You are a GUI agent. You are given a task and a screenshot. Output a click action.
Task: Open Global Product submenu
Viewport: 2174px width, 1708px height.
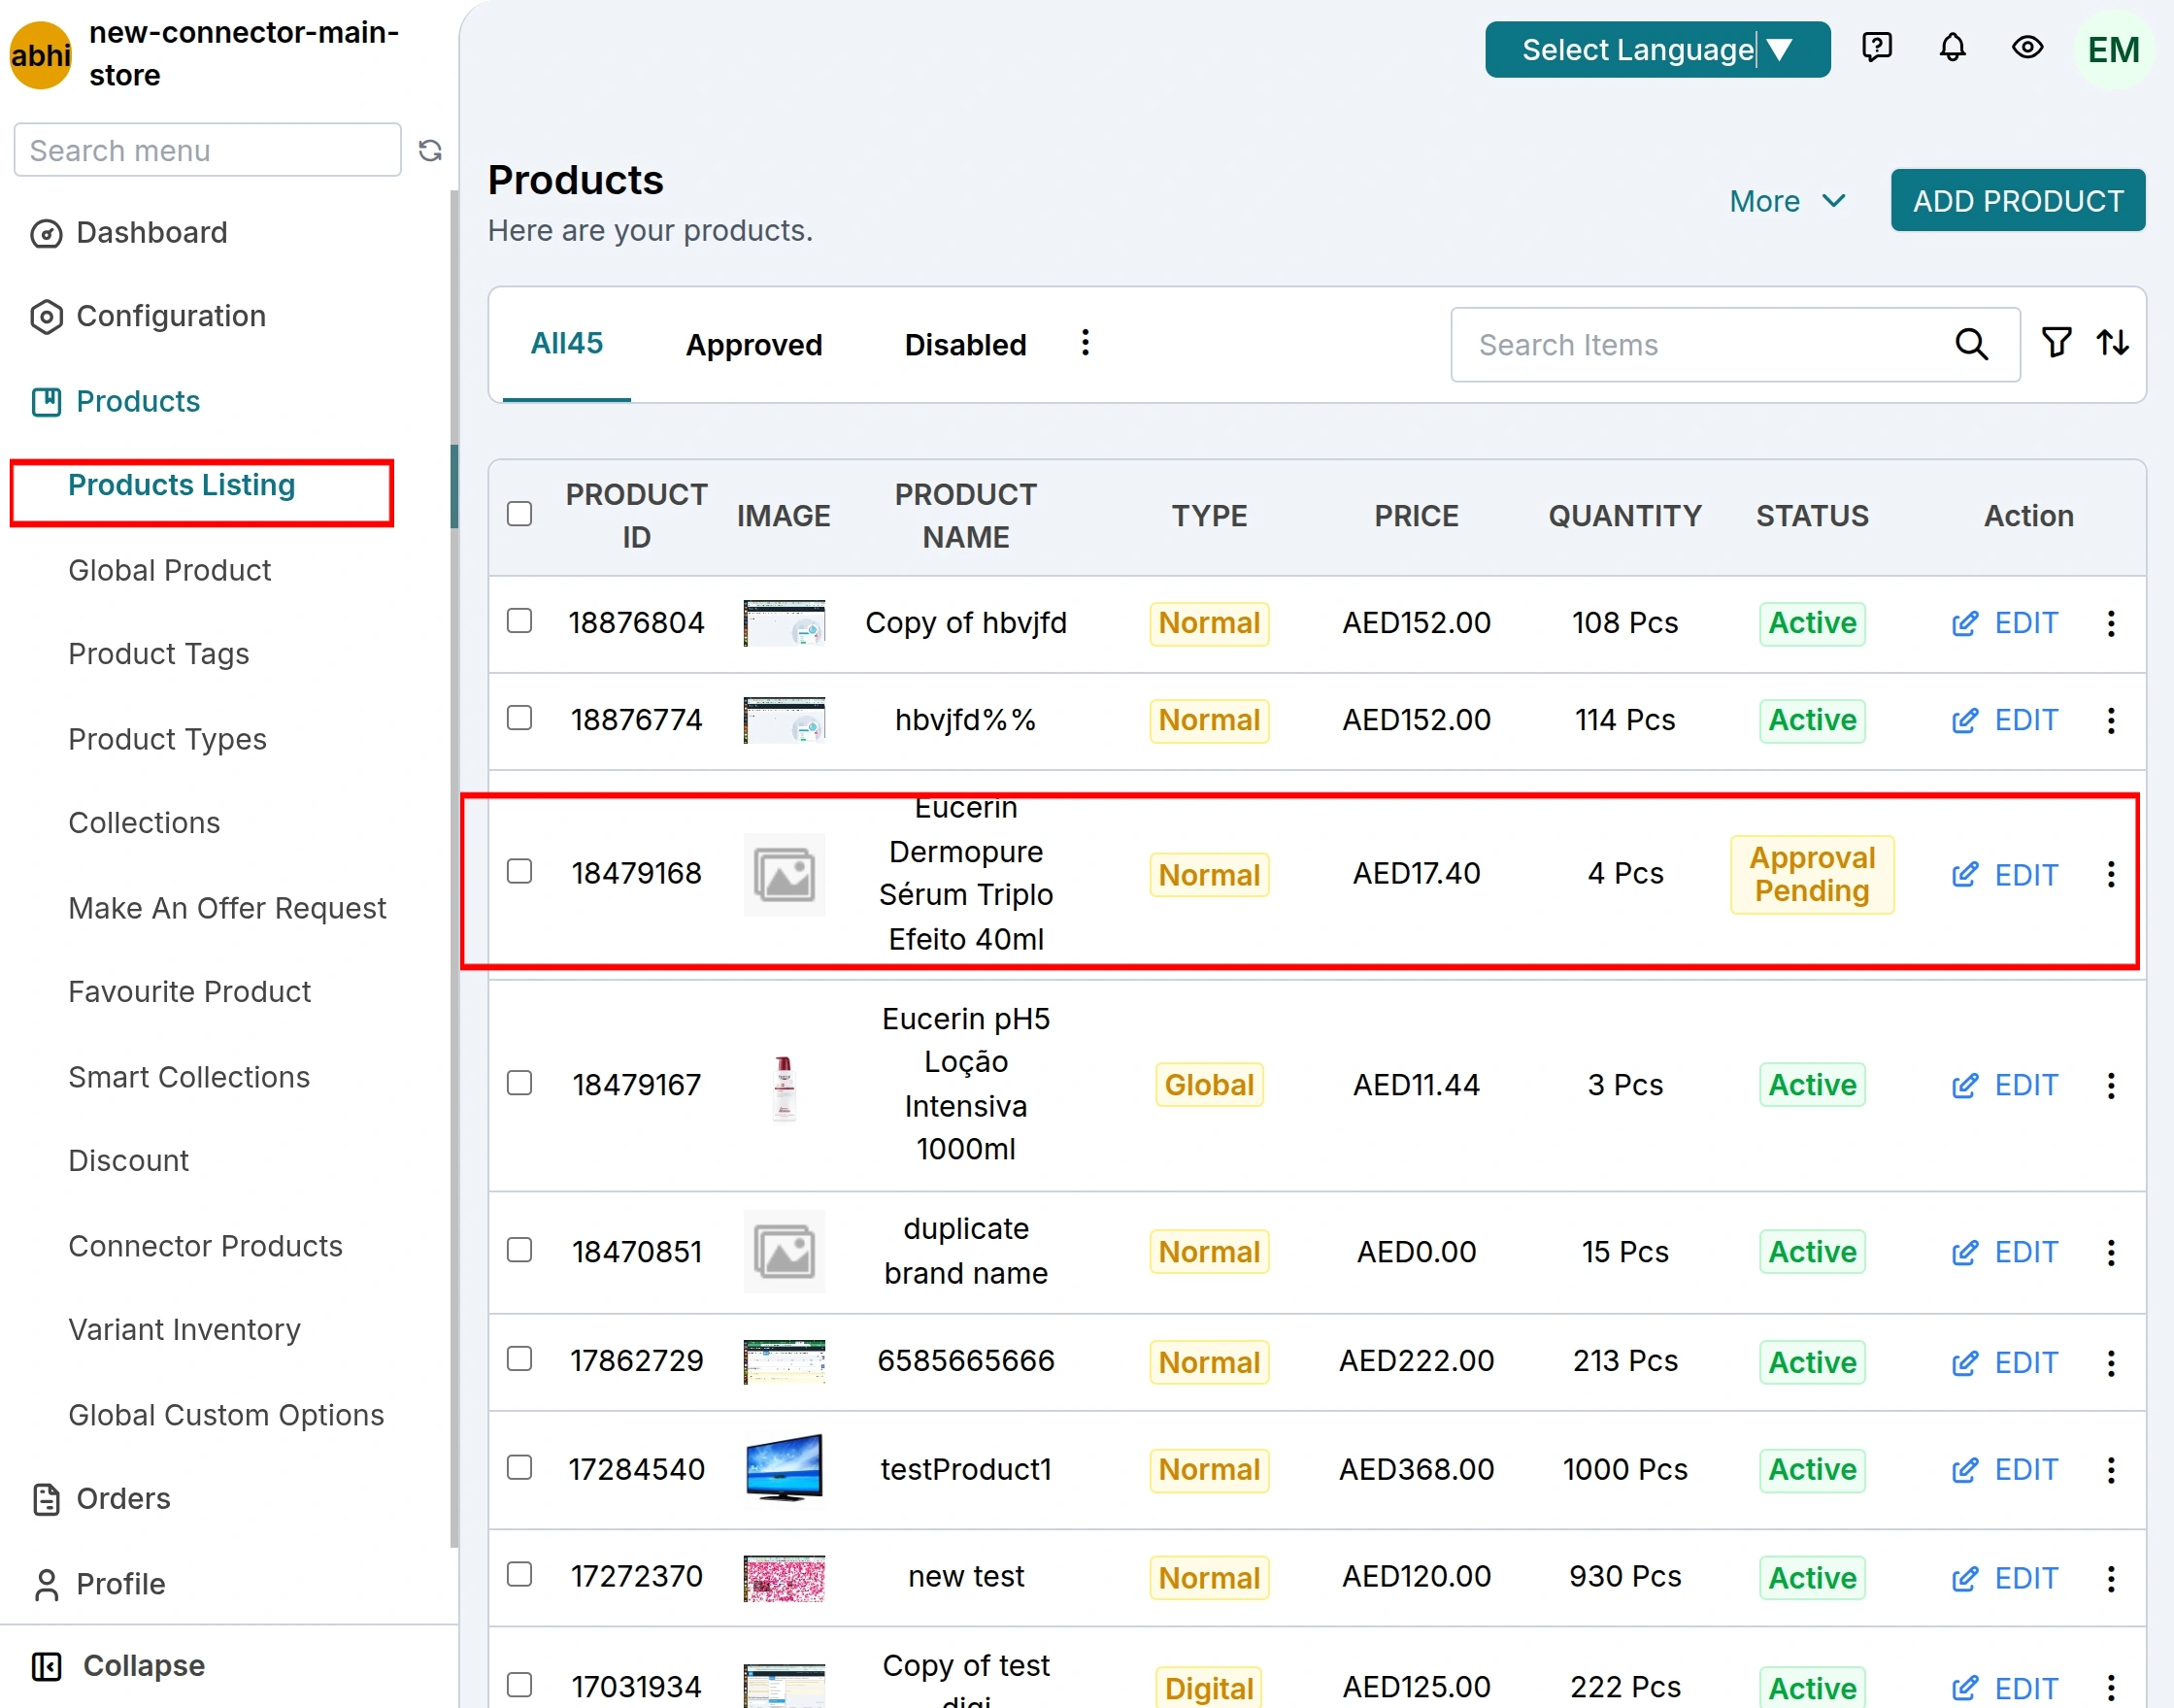(x=169, y=570)
